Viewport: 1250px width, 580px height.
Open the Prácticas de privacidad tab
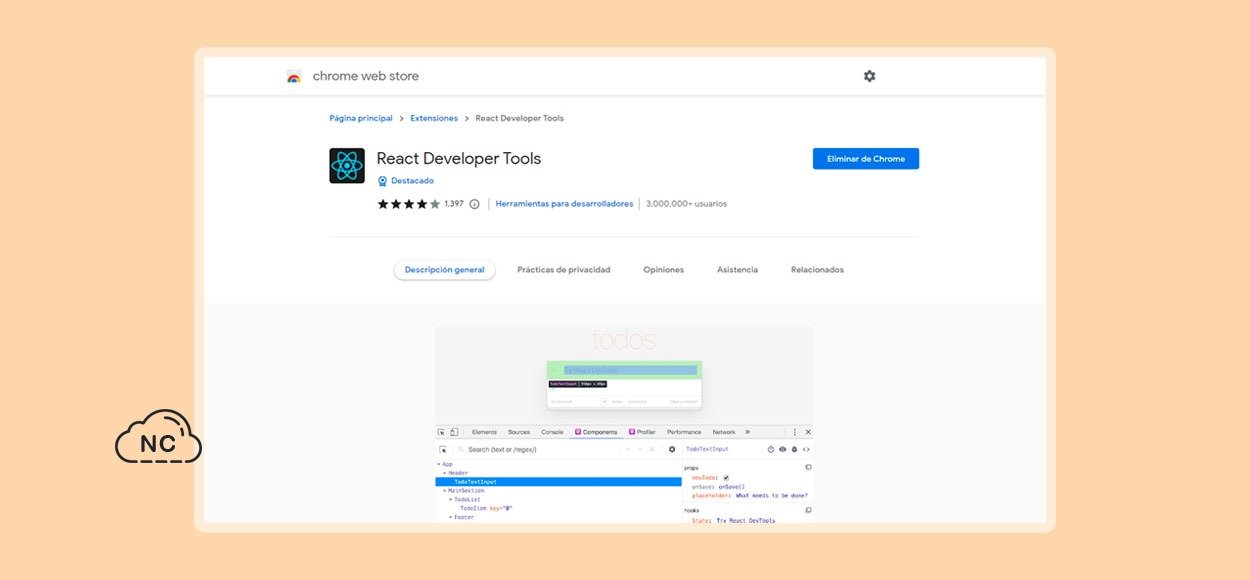(564, 270)
